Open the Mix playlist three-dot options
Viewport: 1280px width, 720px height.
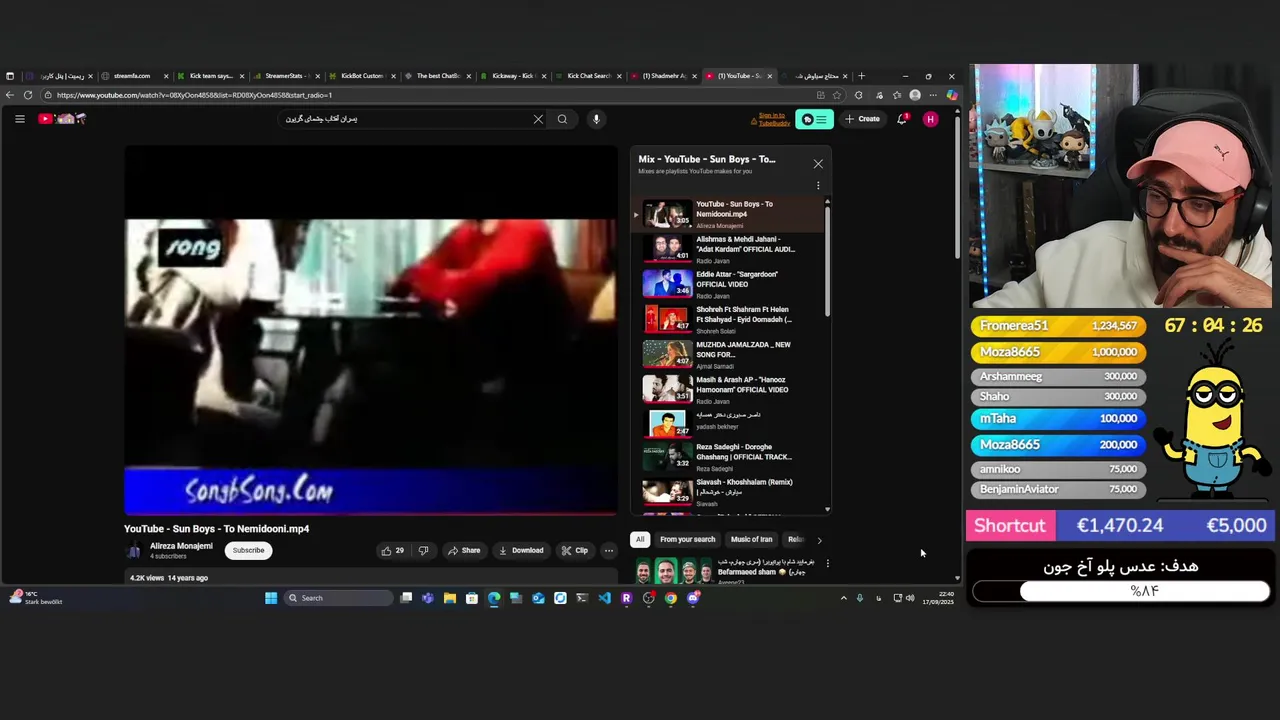(x=818, y=185)
